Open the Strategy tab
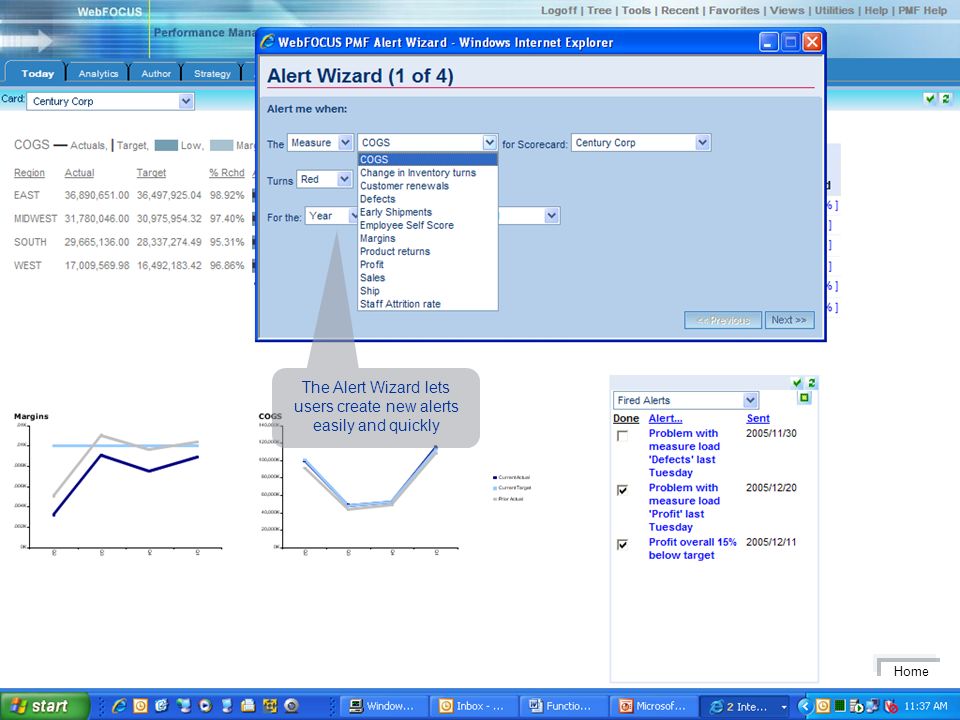 click(212, 73)
